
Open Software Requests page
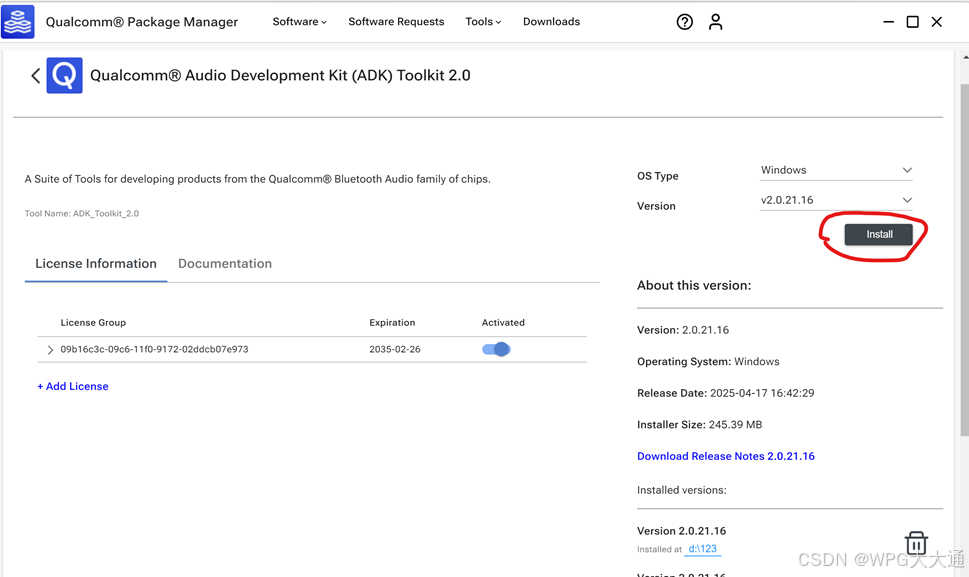click(x=396, y=22)
